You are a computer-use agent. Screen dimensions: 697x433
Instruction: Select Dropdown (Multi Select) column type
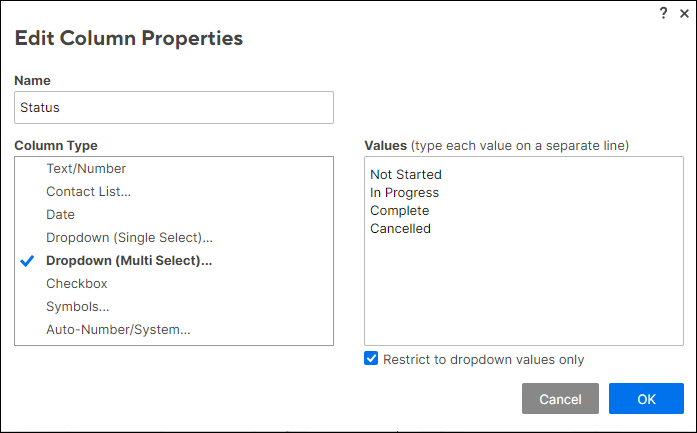pyautogui.click(x=129, y=261)
